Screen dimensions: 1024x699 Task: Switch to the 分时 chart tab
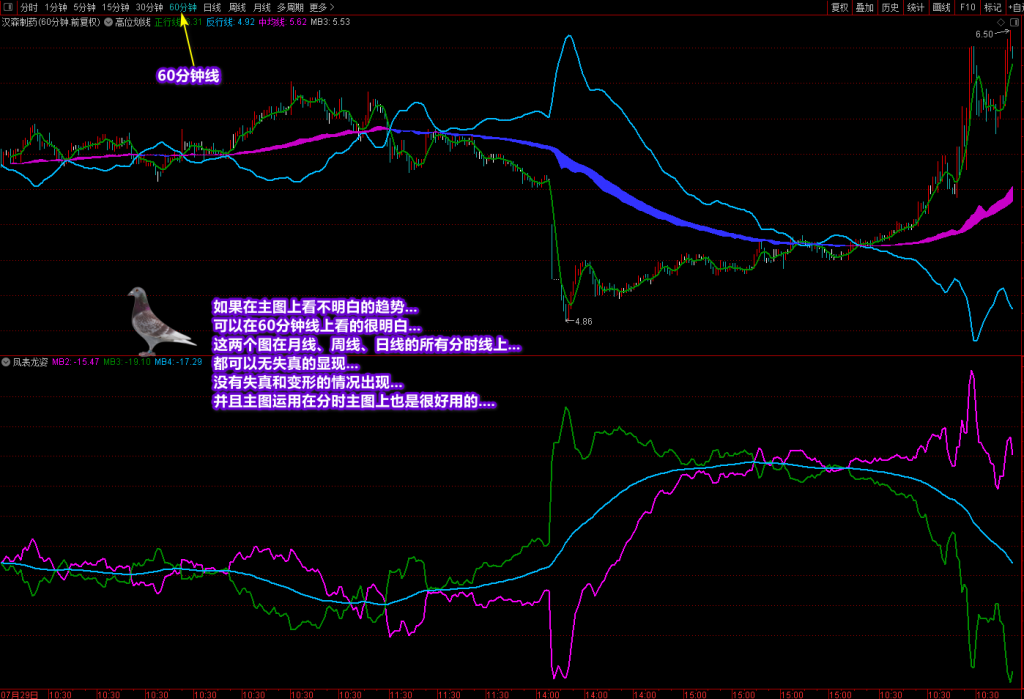[29, 7]
